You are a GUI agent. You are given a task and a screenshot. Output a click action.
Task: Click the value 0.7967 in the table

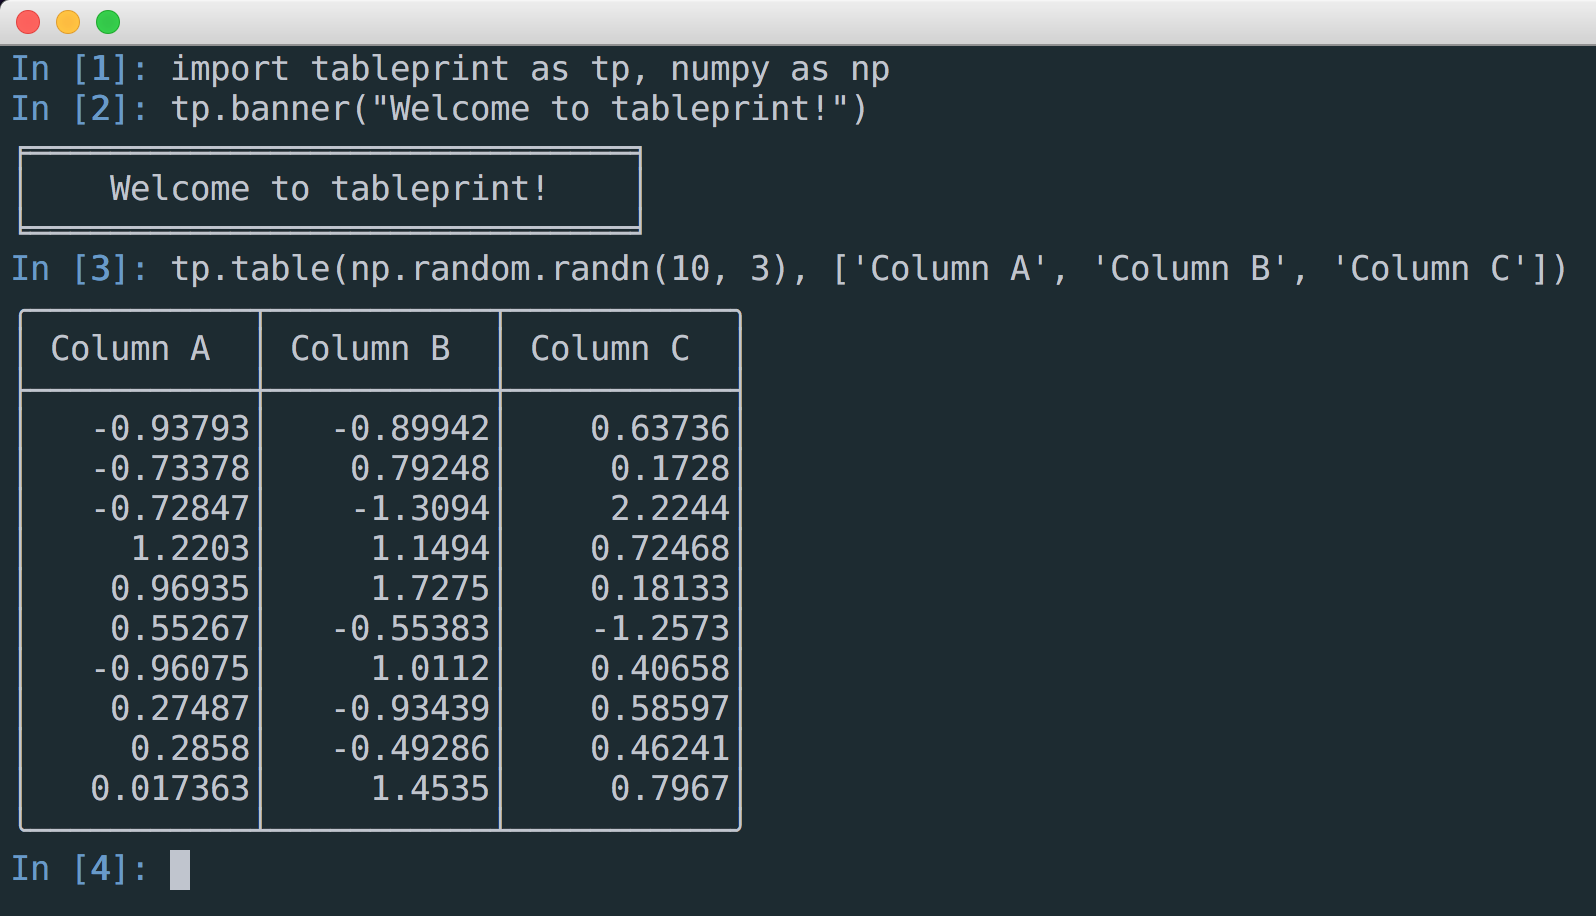(670, 789)
